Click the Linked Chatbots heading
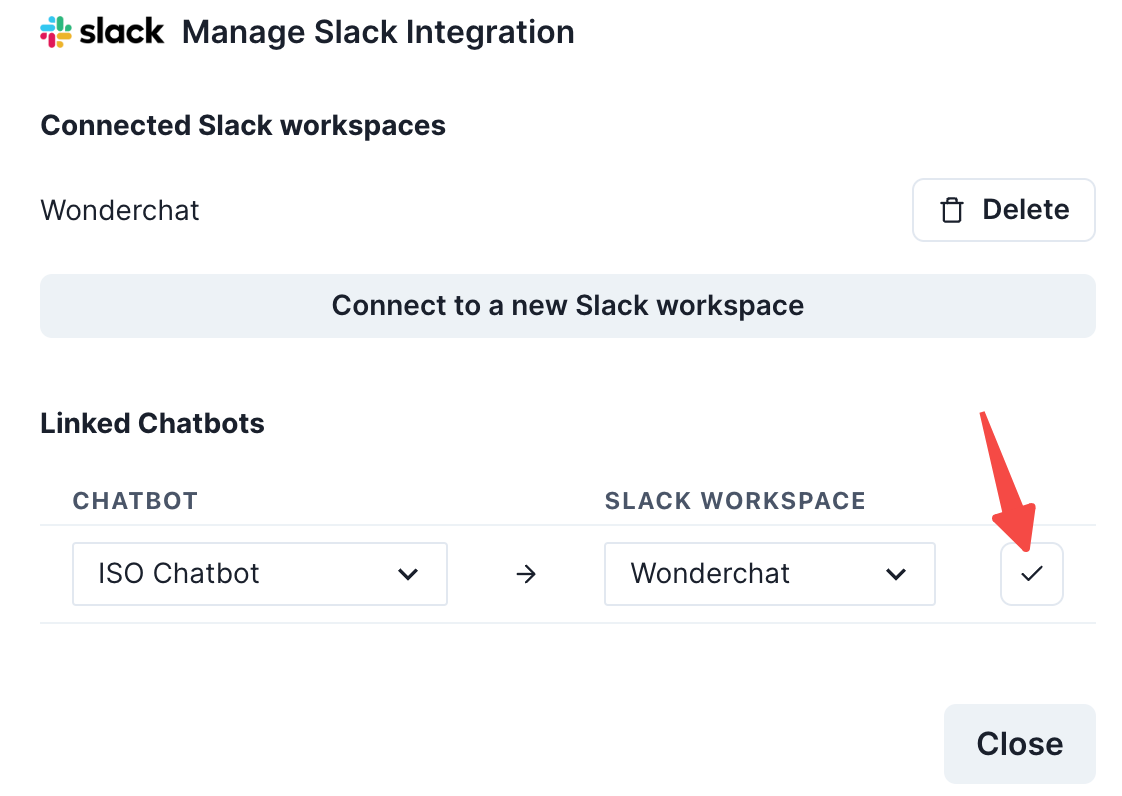1122x796 pixels. pyautogui.click(x=152, y=423)
